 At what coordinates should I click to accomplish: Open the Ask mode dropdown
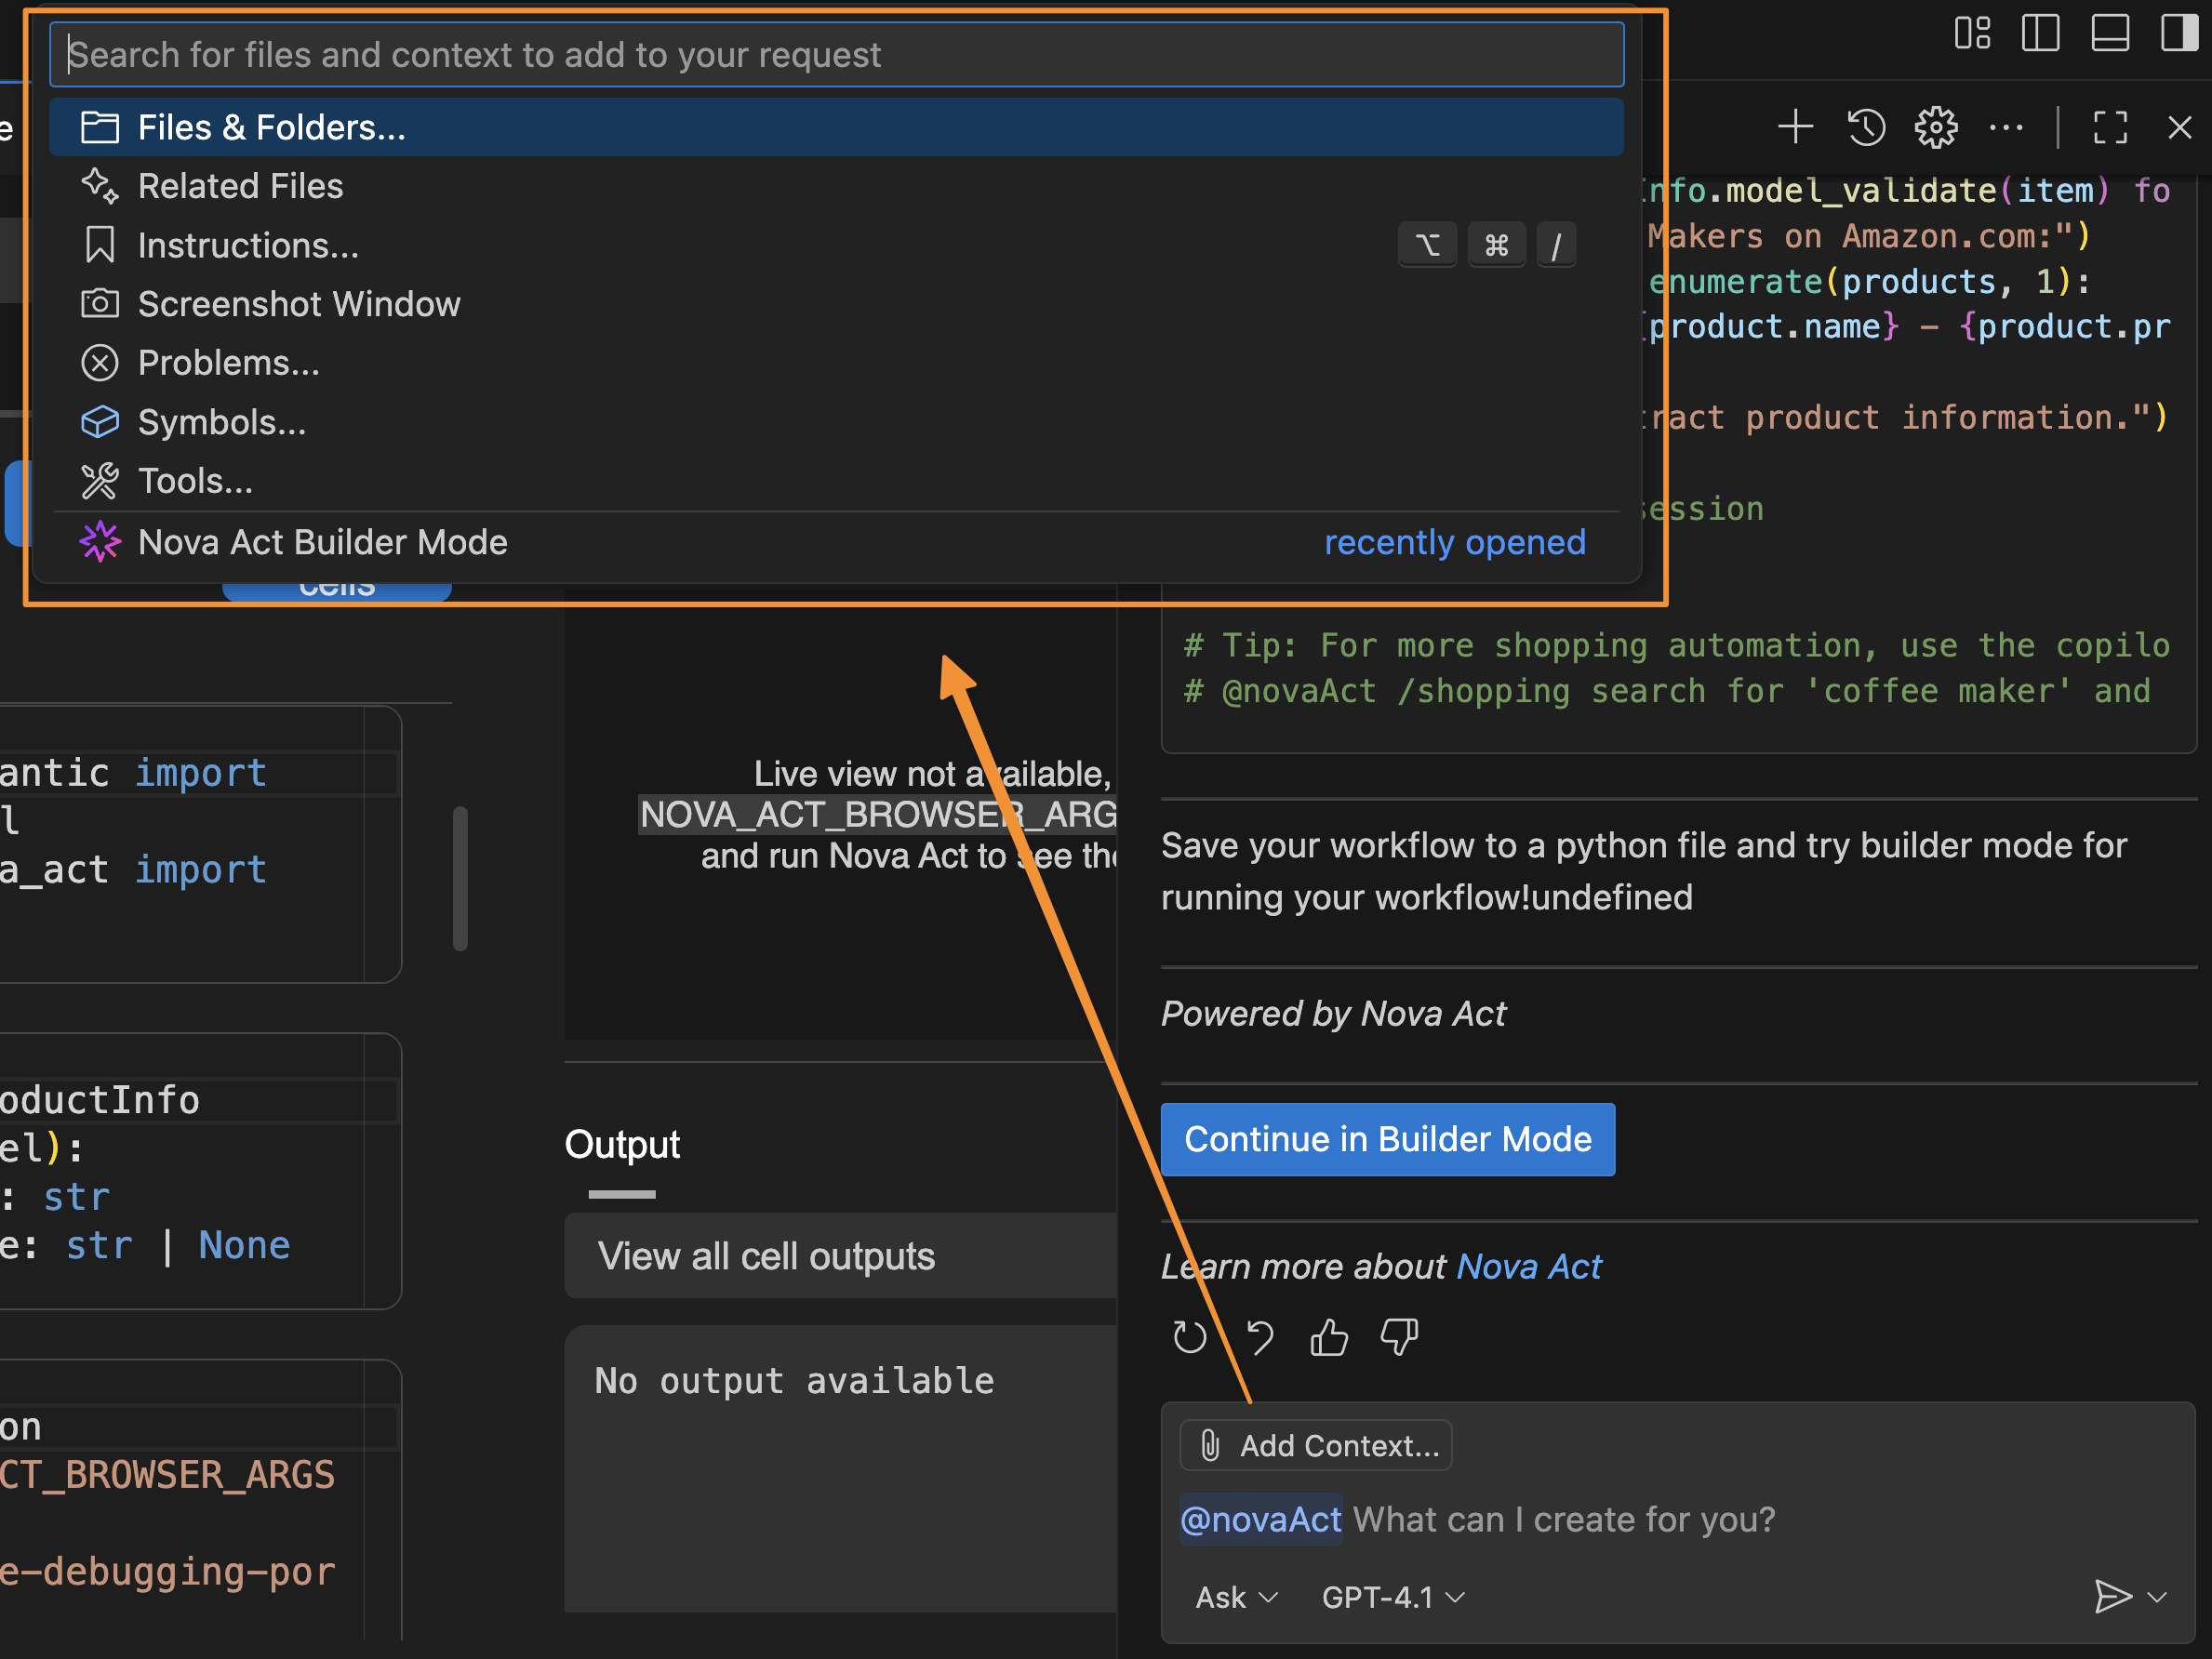[x=1236, y=1597]
